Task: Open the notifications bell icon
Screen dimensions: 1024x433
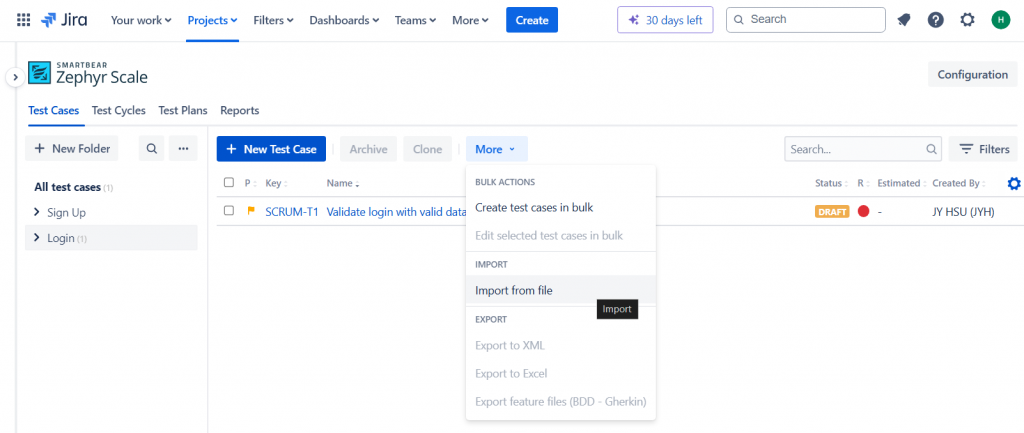Action: pos(904,20)
